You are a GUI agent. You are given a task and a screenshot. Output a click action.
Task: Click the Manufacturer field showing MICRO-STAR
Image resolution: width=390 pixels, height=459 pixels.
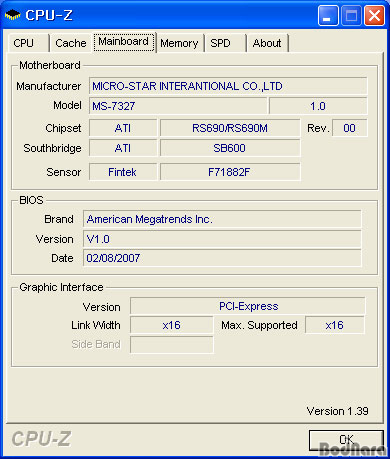pyautogui.click(x=228, y=86)
